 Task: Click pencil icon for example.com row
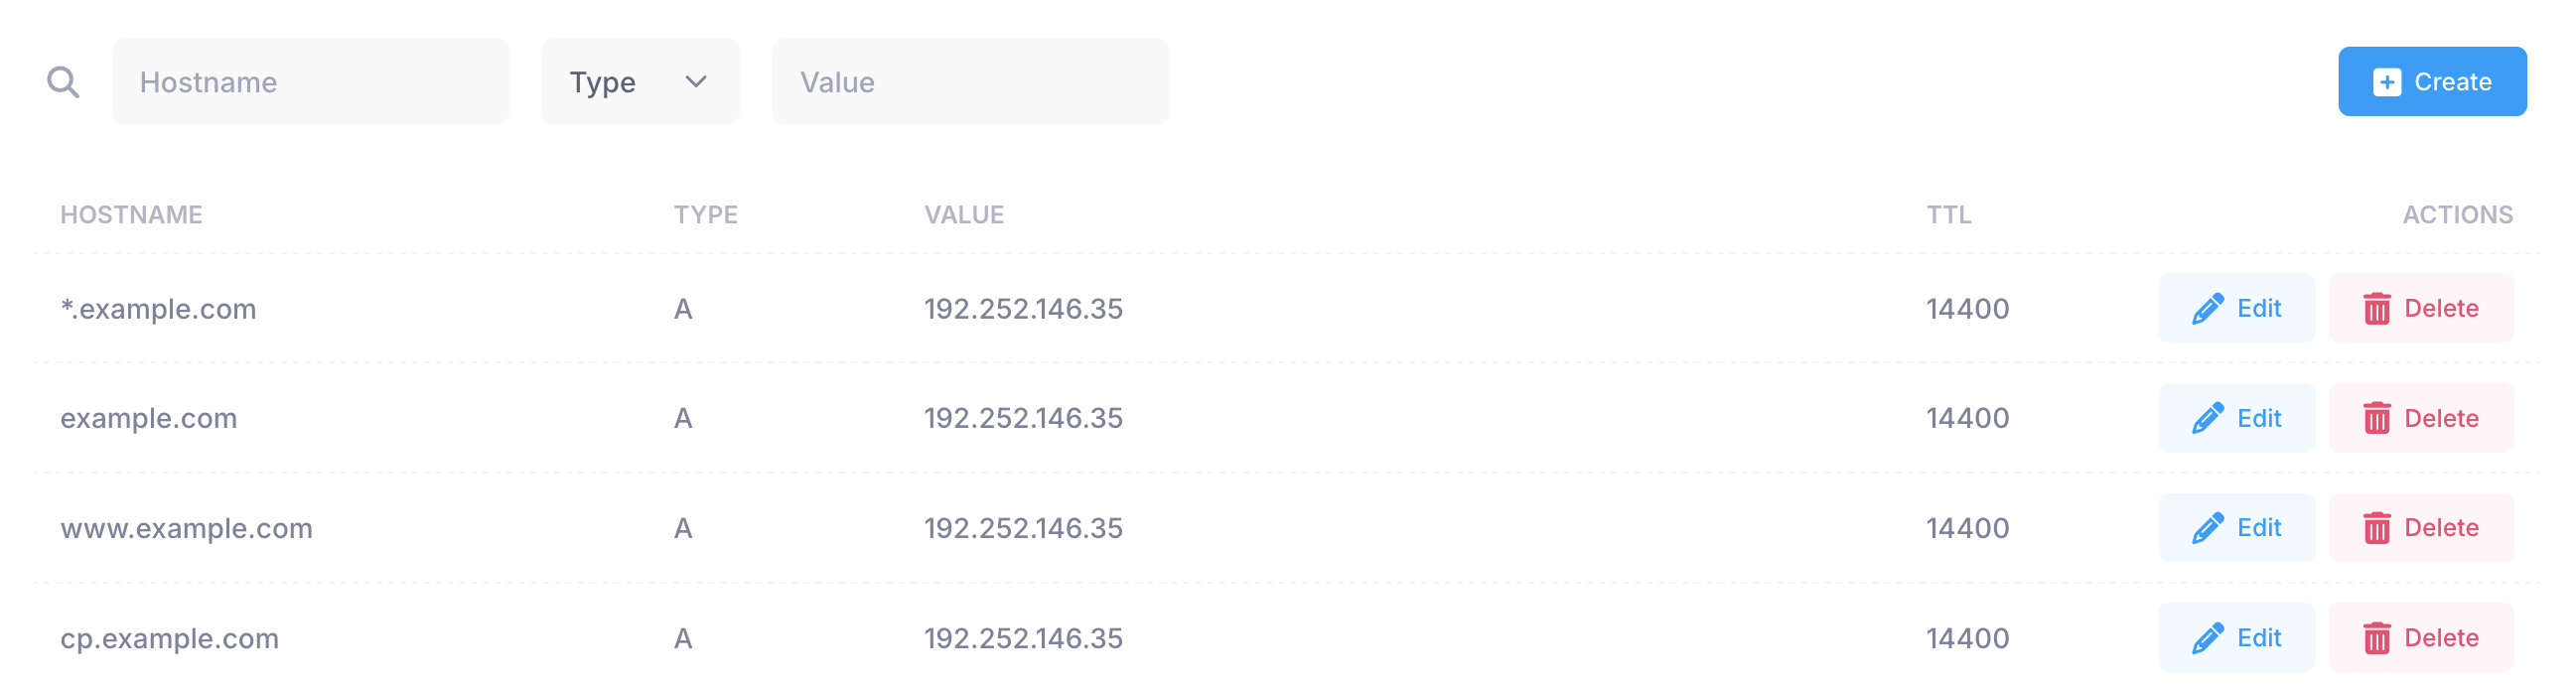[2207, 418]
